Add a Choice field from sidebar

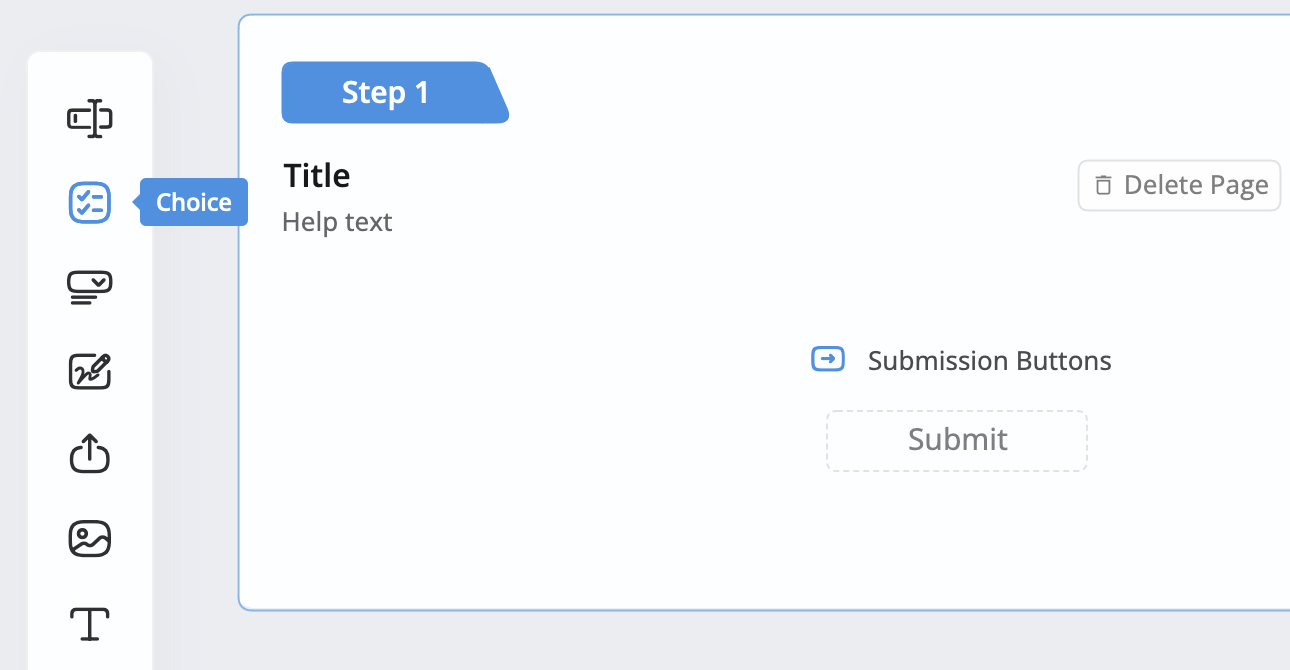click(90, 203)
